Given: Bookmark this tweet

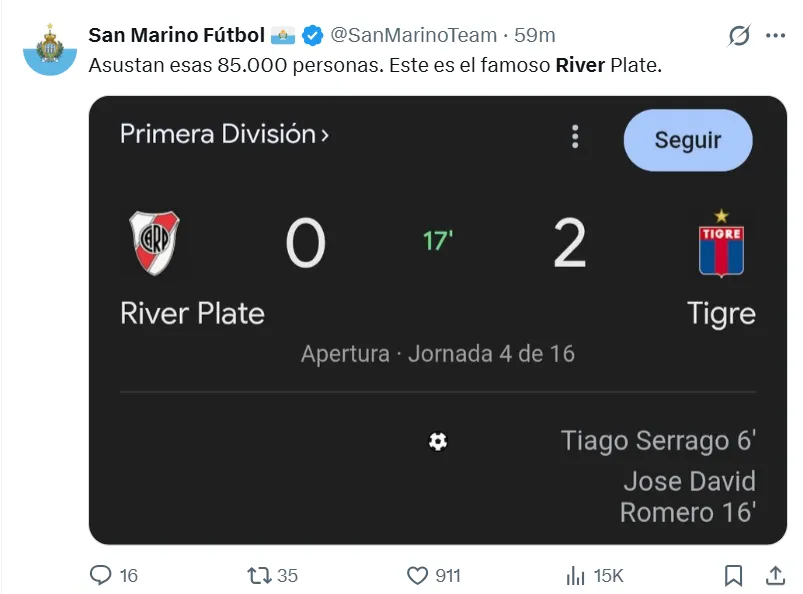Looking at the screenshot, I should (x=733, y=575).
